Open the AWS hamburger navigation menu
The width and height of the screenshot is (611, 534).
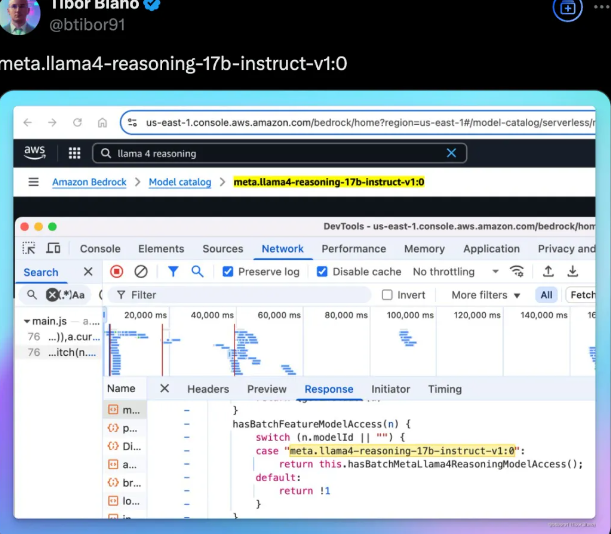34,182
